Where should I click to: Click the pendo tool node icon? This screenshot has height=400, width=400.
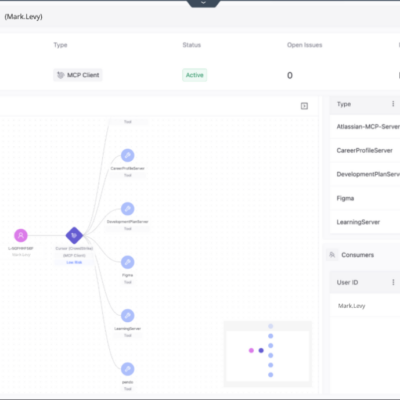(x=127, y=369)
